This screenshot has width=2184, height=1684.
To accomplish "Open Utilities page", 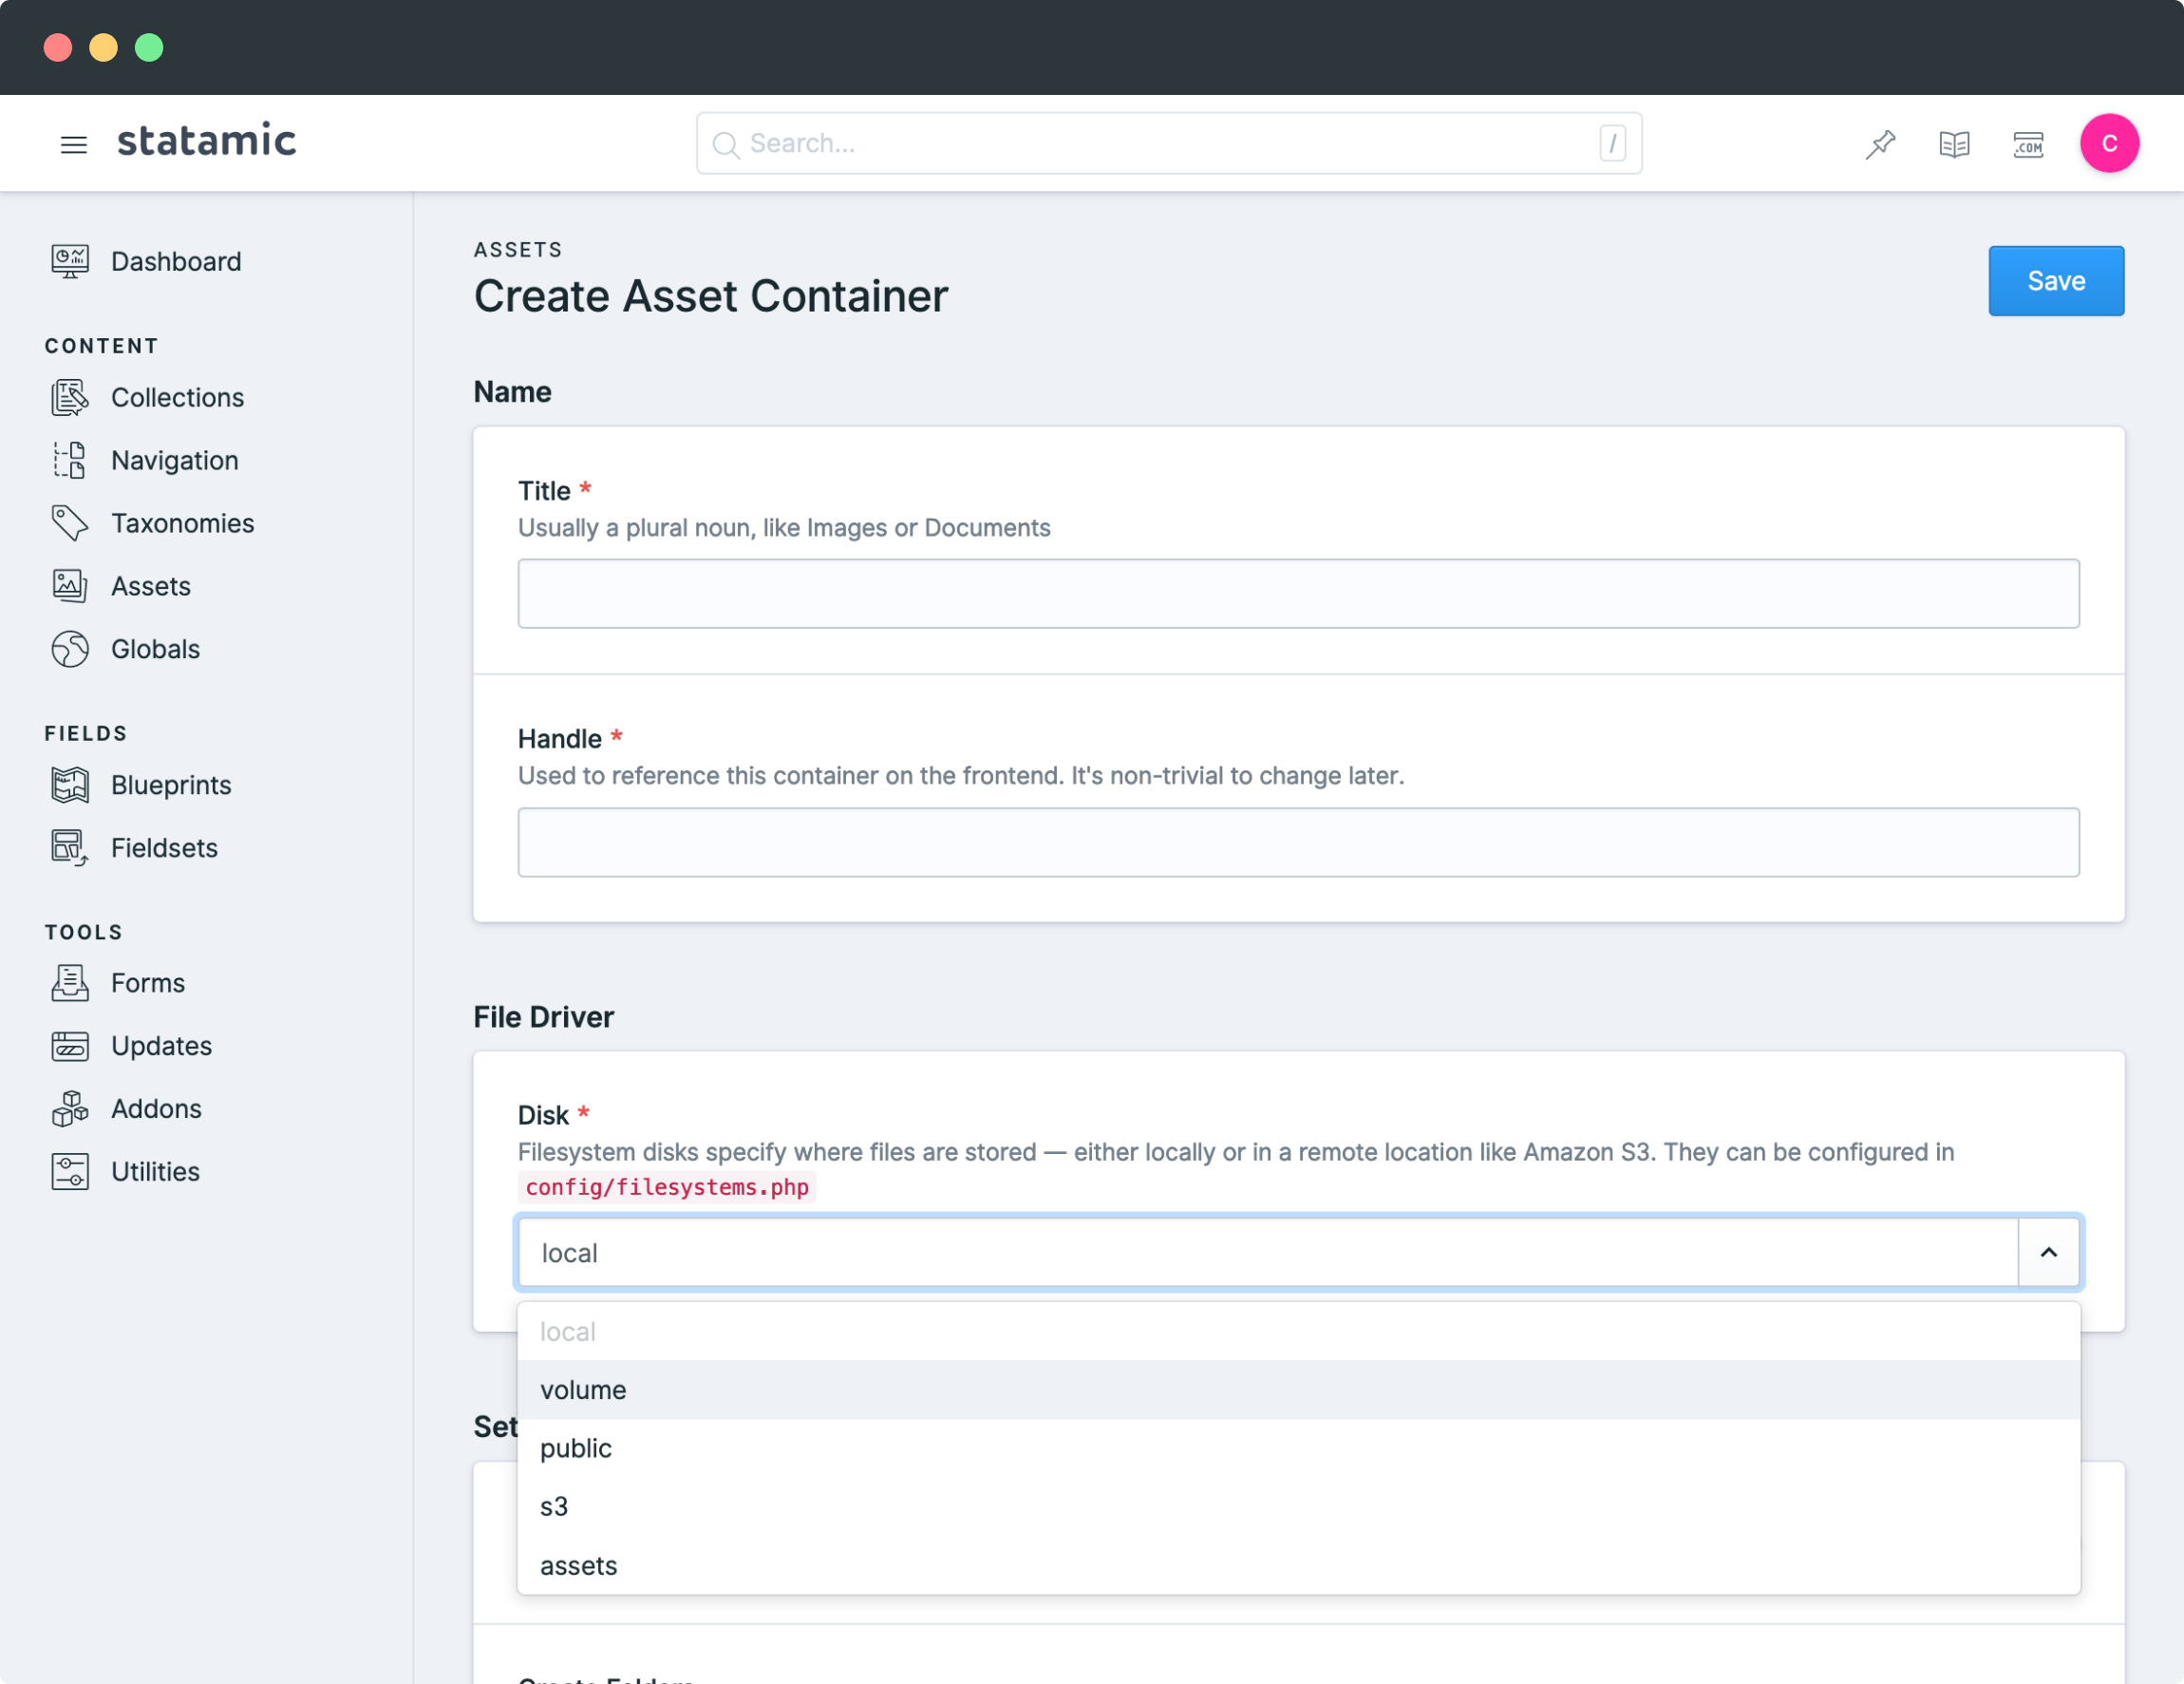I will (x=155, y=1172).
